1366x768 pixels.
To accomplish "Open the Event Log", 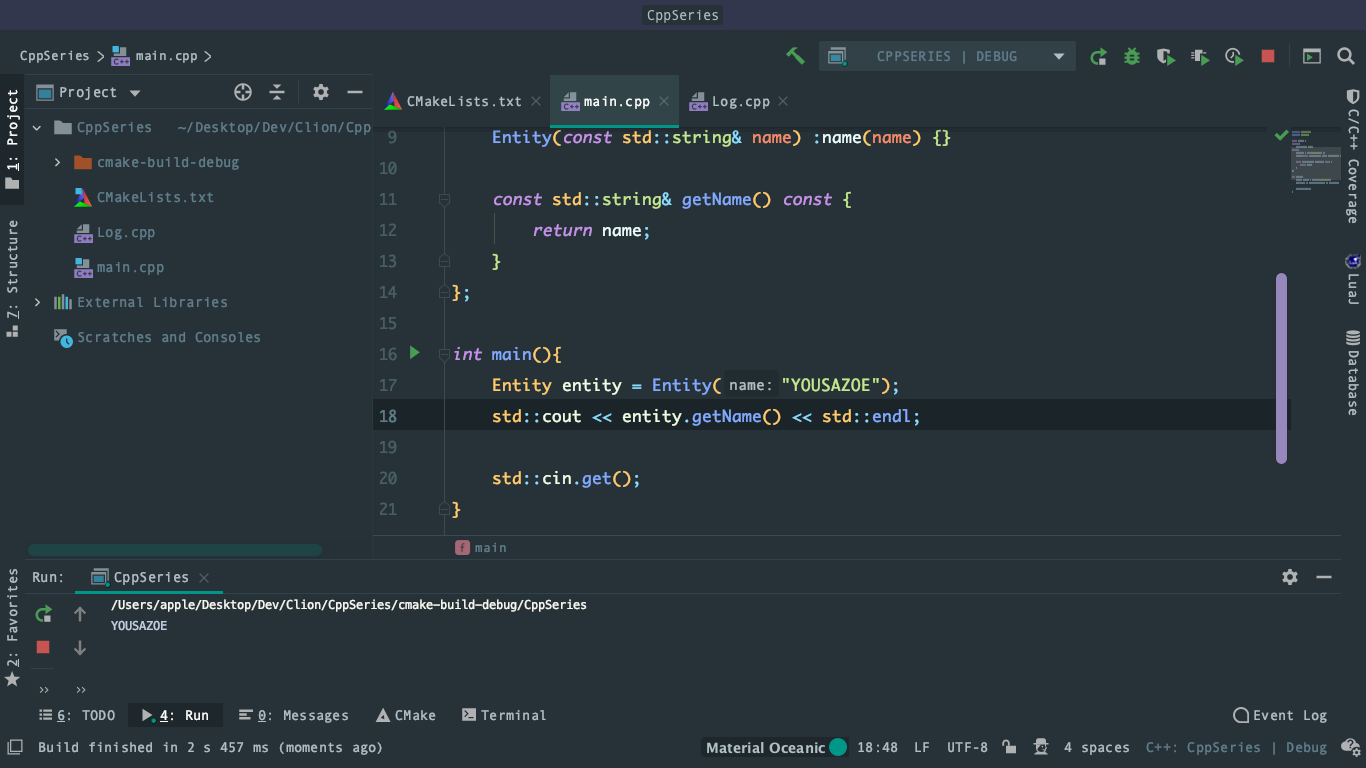I will point(1281,715).
